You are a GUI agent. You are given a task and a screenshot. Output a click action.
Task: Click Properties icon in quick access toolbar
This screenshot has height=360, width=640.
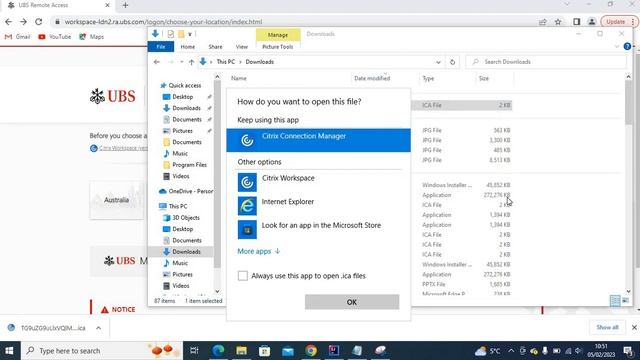pos(171,34)
